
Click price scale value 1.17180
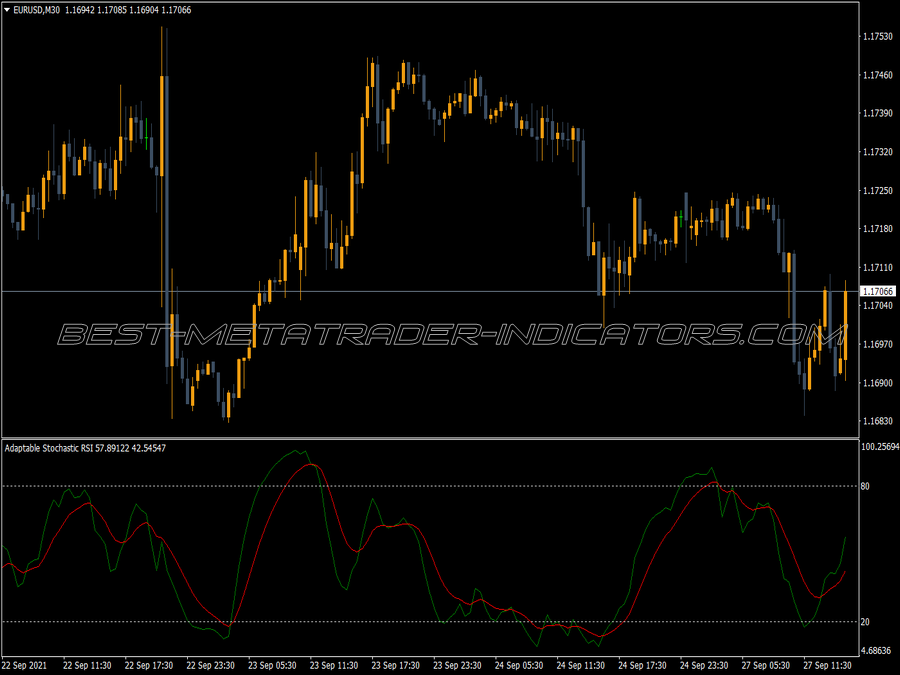pos(878,229)
